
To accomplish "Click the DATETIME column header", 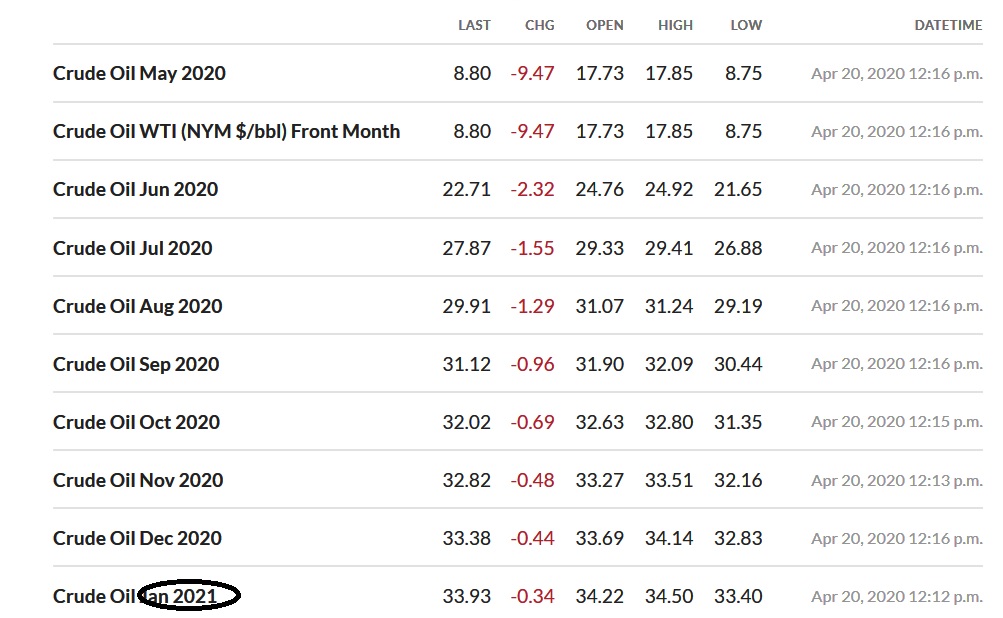I will click(x=948, y=25).
